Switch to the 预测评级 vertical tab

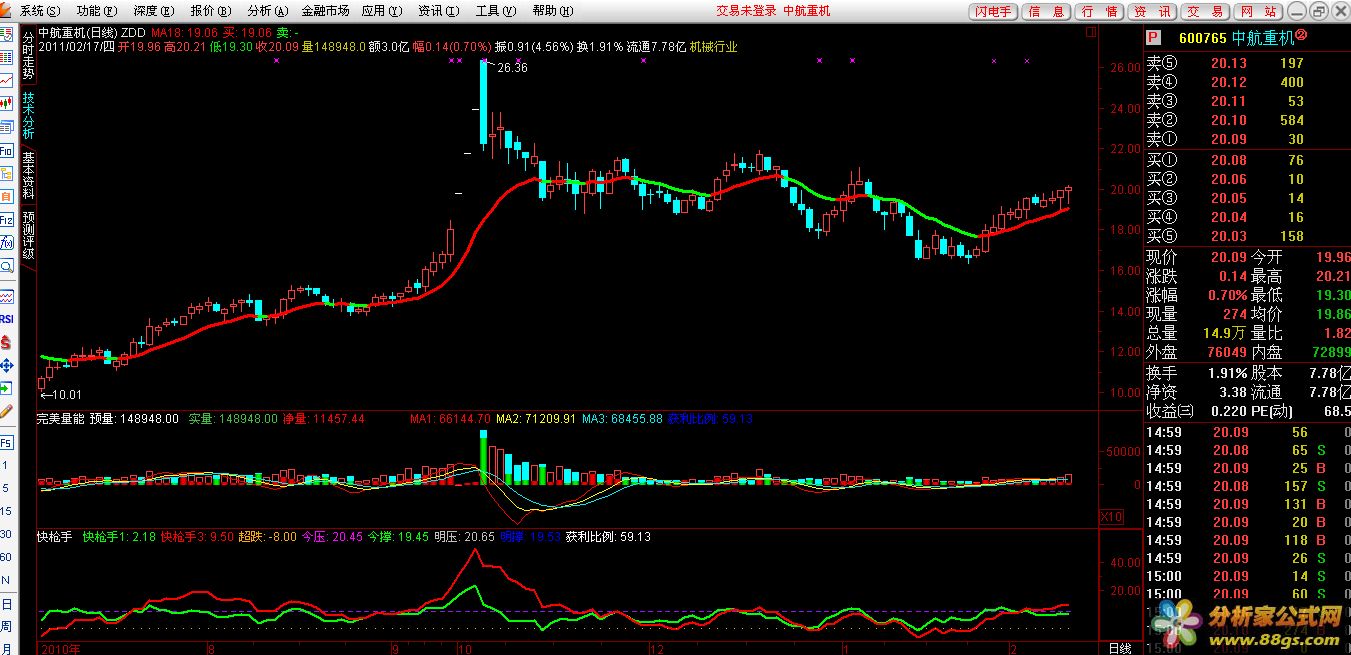[28, 235]
